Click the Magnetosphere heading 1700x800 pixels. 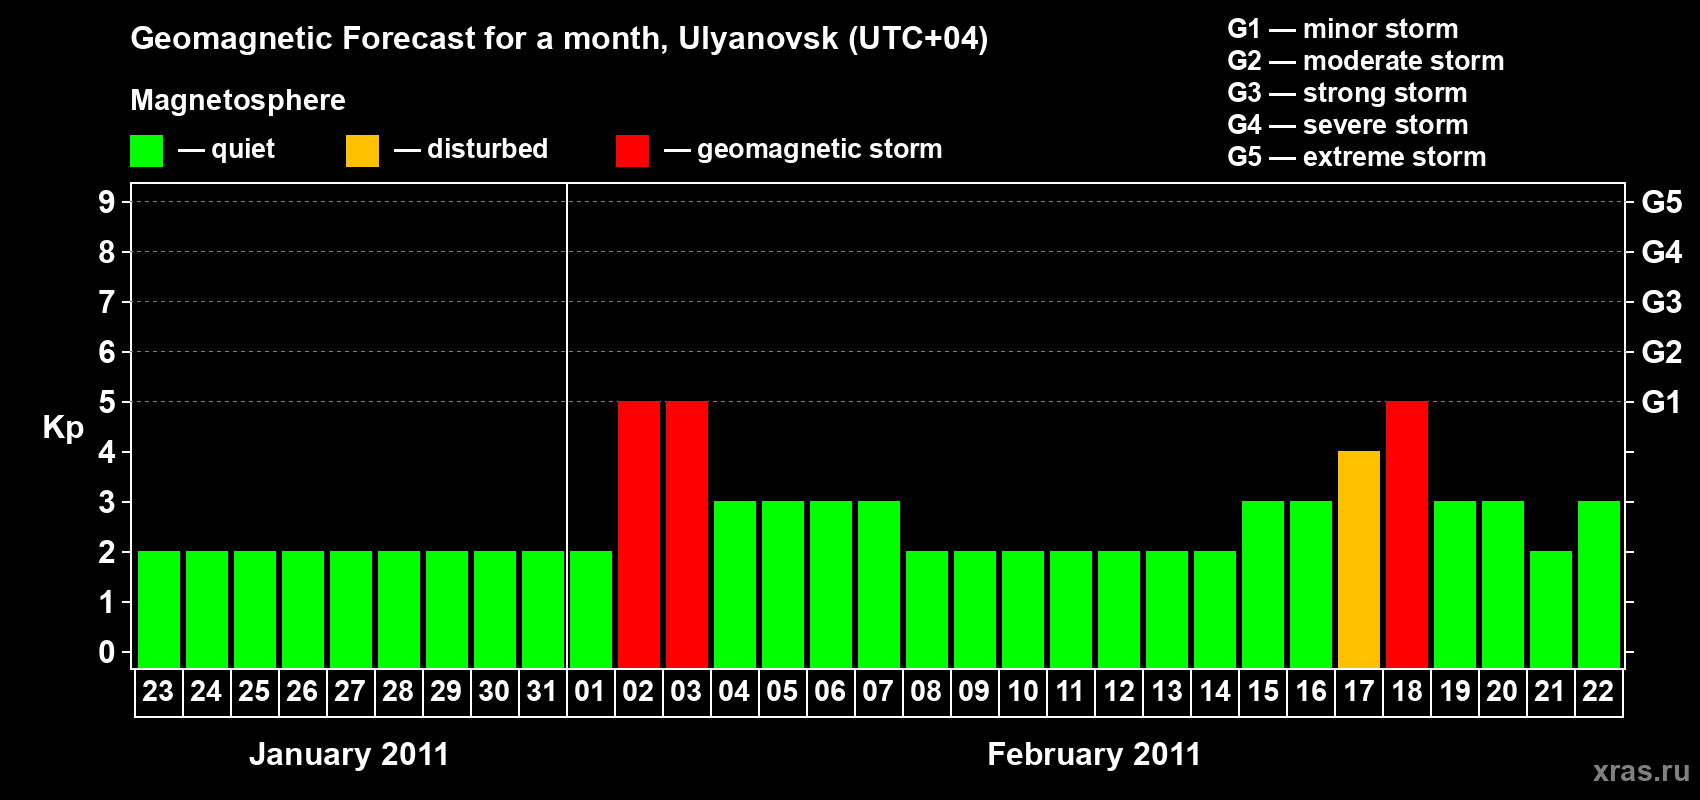coord(238,101)
